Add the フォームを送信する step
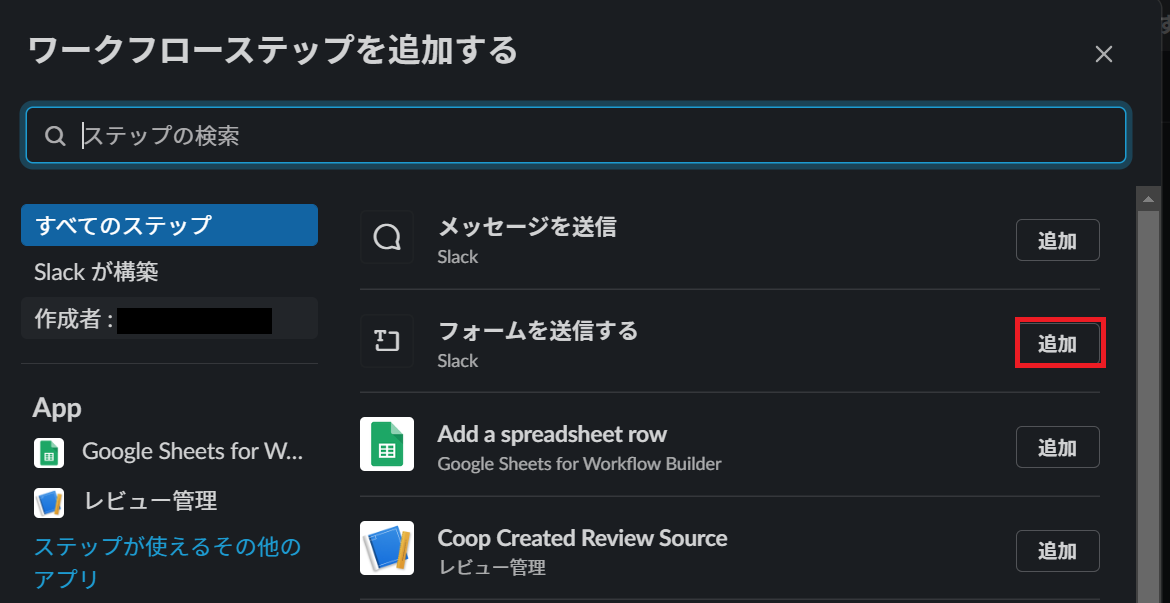This screenshot has width=1170, height=603. (x=1057, y=343)
